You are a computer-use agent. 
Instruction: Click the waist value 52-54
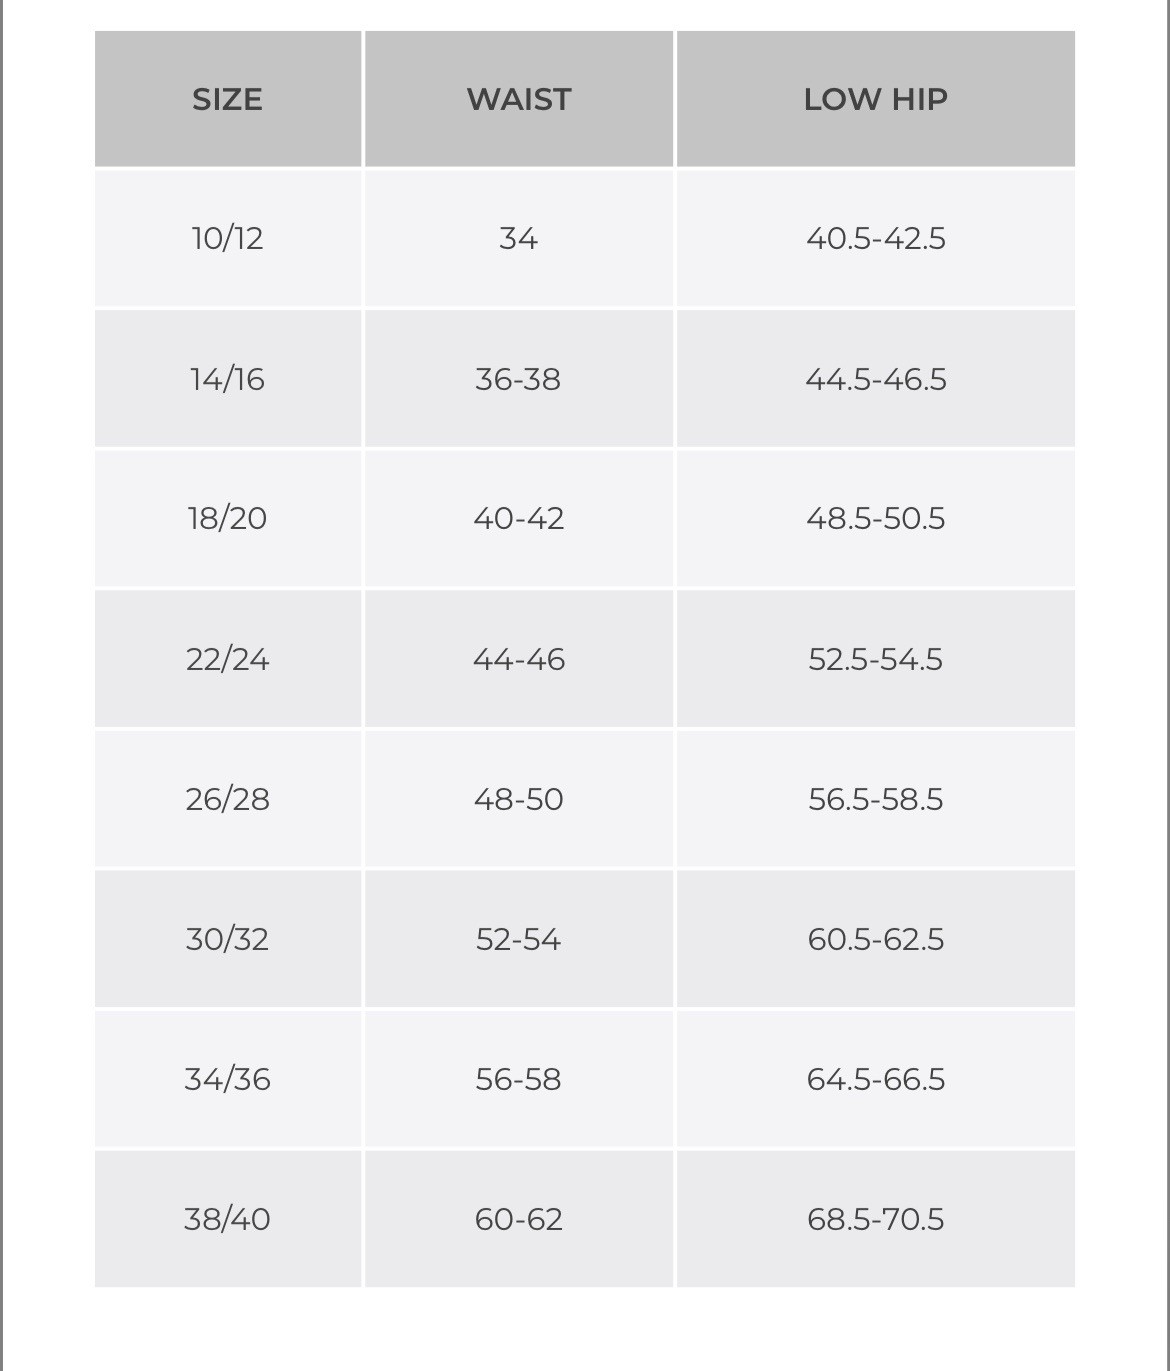(519, 939)
